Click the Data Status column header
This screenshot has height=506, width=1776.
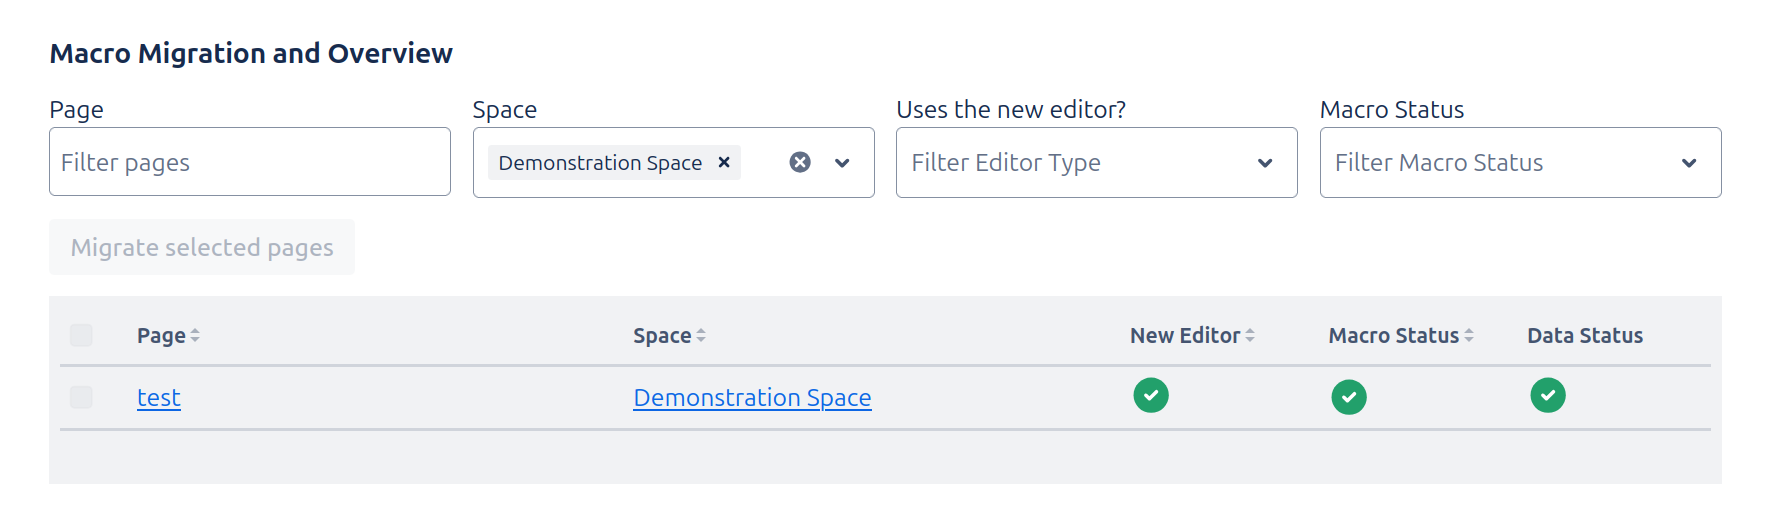click(x=1585, y=336)
